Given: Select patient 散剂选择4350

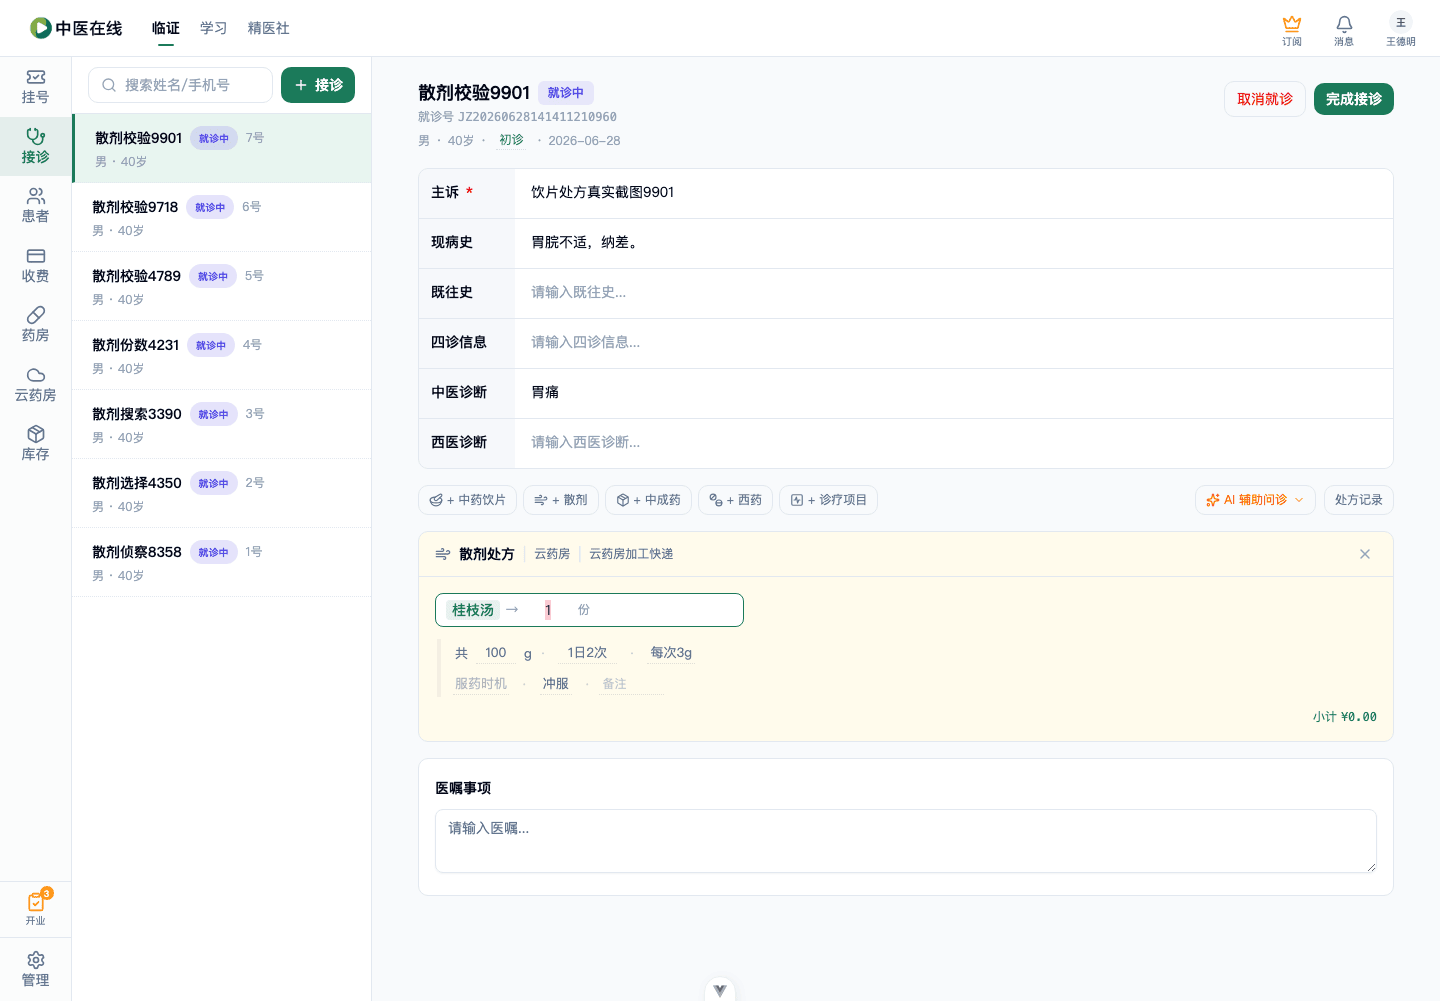Looking at the screenshot, I should coord(222,493).
